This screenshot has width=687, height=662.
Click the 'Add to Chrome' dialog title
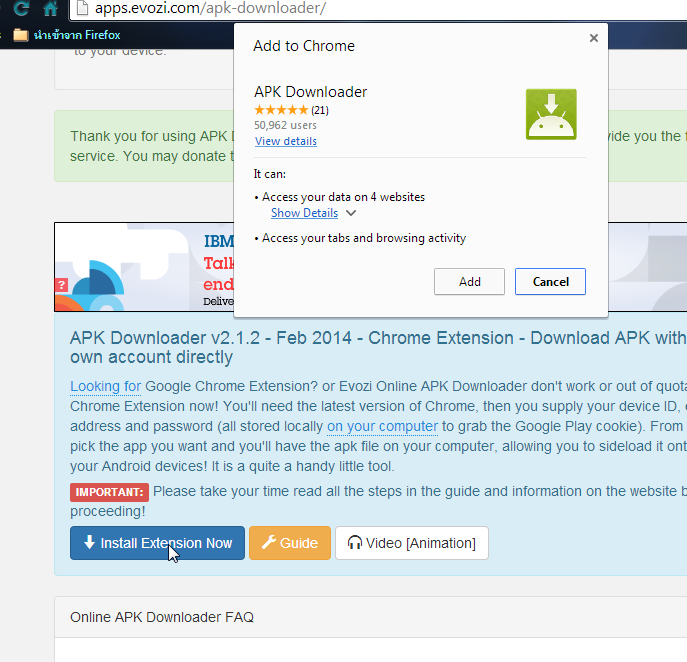click(x=304, y=46)
